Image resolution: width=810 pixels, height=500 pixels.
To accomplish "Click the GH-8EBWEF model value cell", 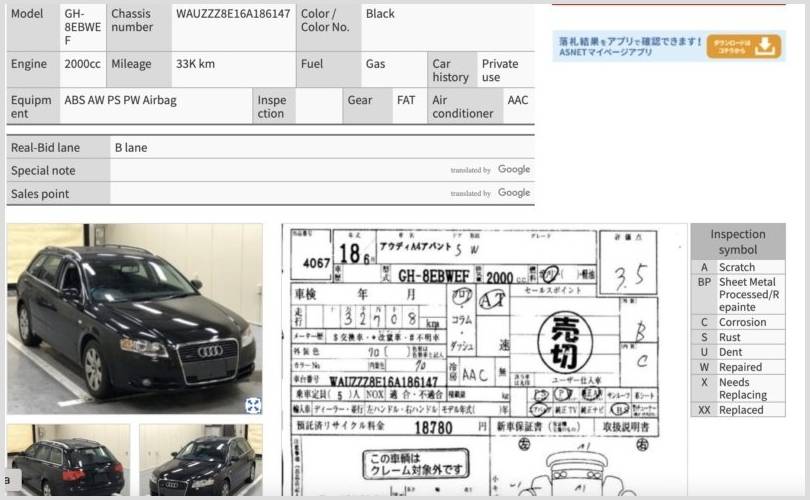I will click(x=82, y=28).
